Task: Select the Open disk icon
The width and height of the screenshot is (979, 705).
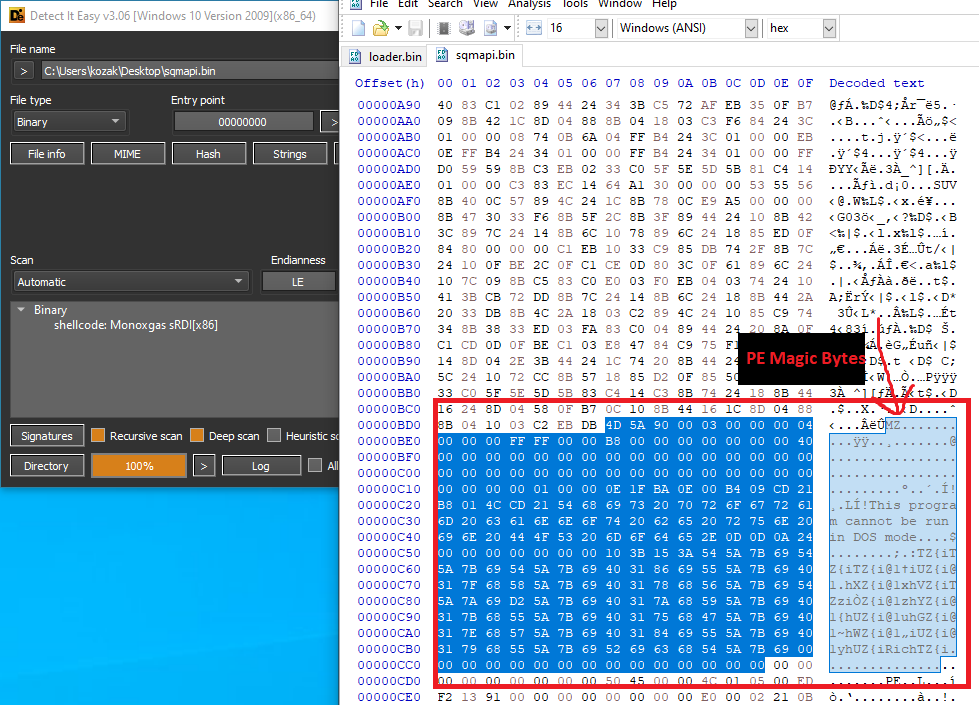Action: pyautogui.click(x=467, y=28)
